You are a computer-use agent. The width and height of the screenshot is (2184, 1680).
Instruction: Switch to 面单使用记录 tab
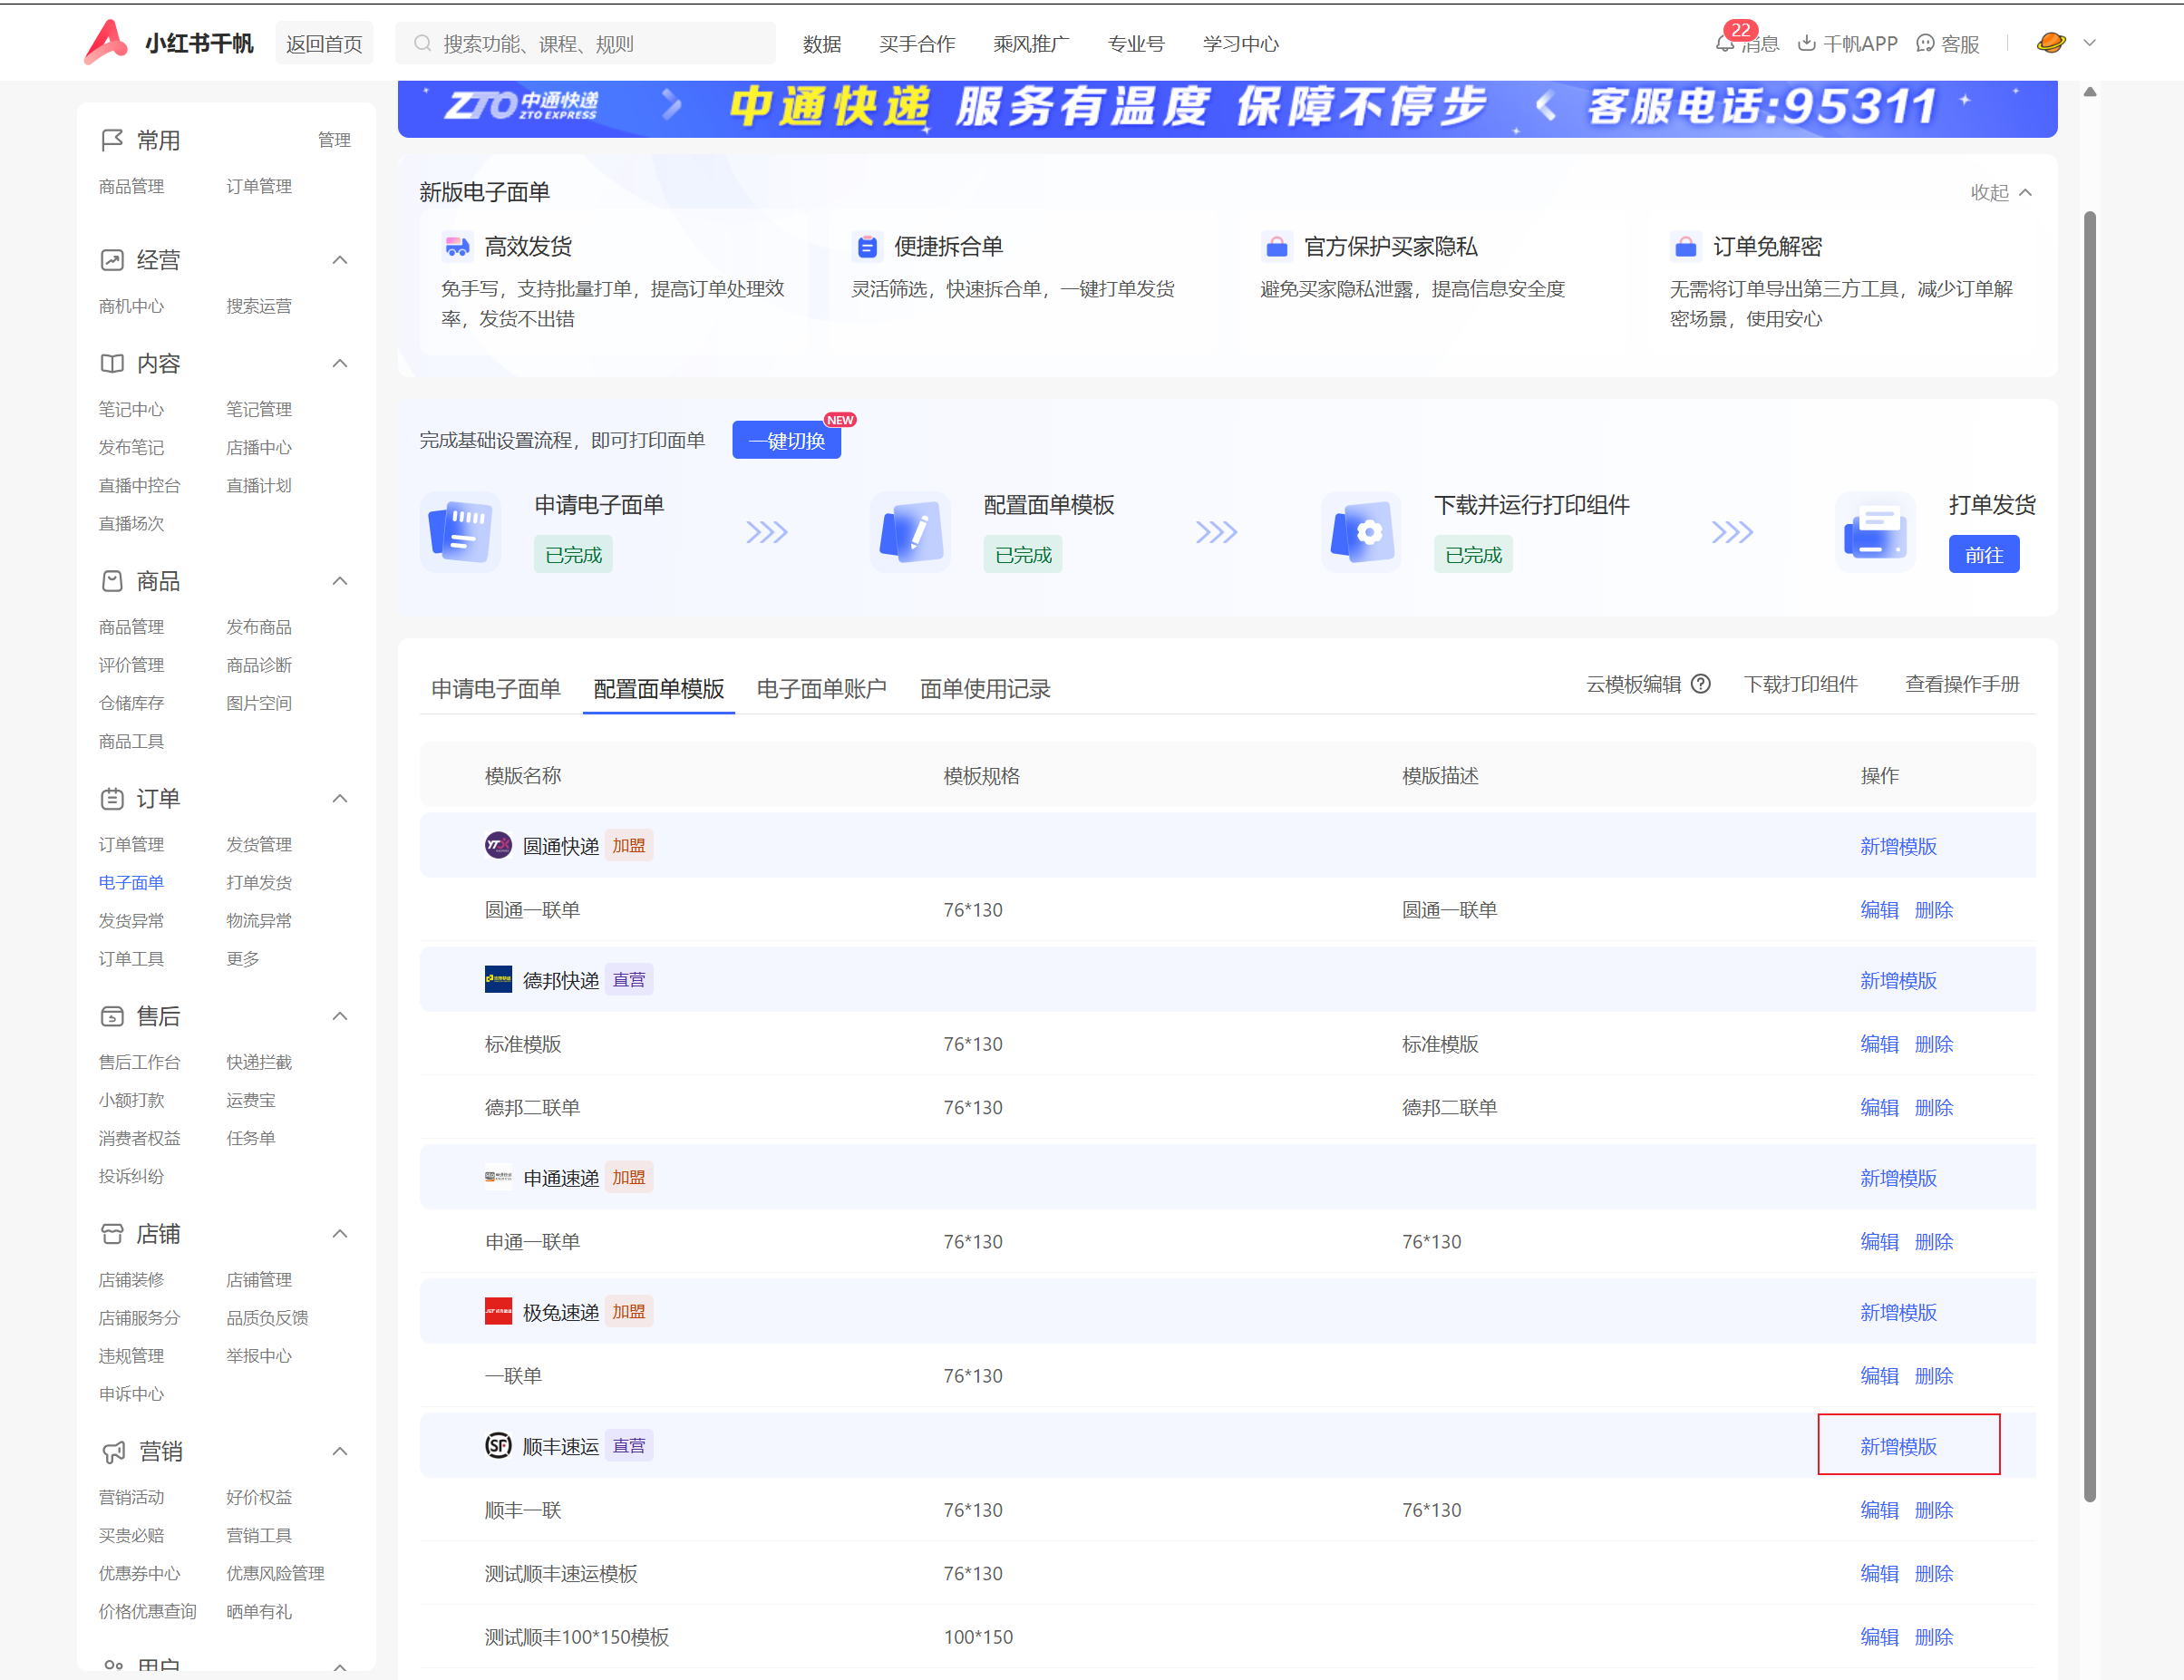[985, 689]
